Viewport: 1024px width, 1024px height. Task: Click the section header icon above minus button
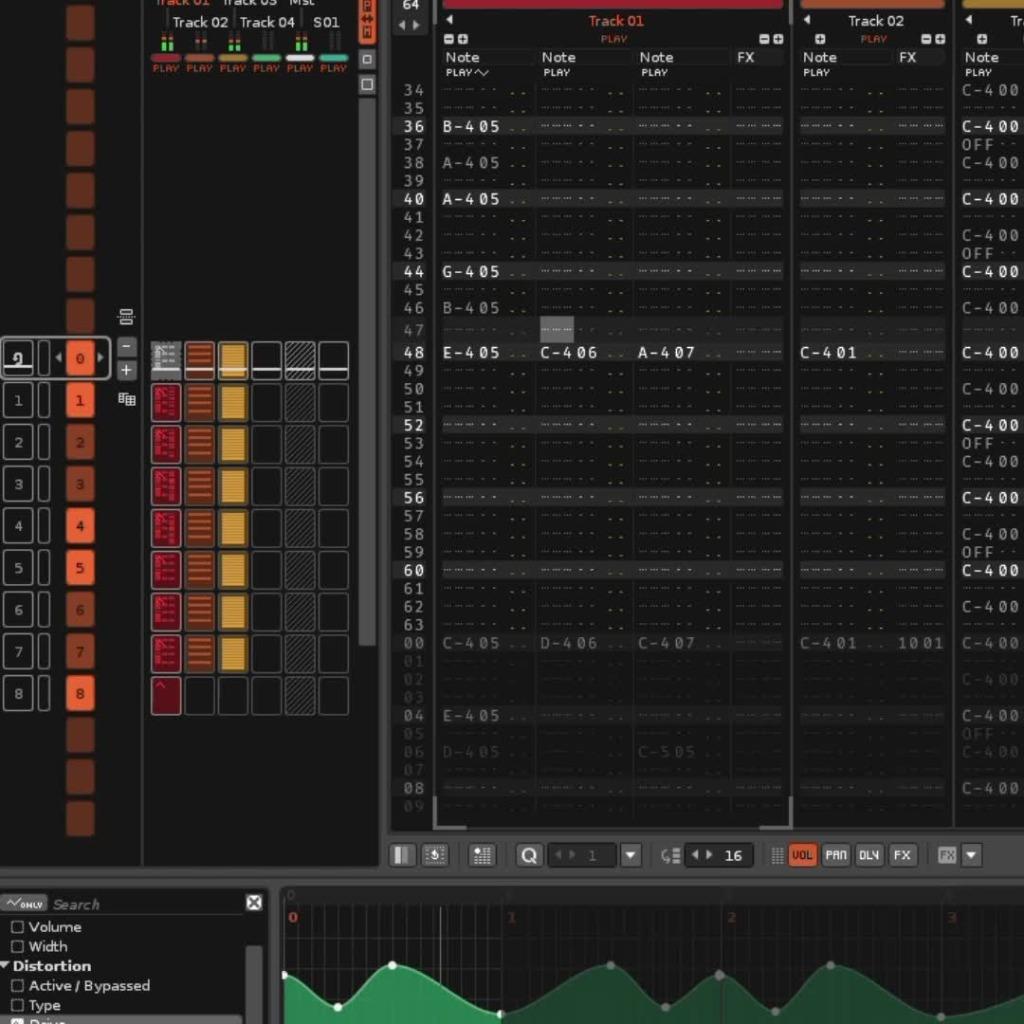126,317
